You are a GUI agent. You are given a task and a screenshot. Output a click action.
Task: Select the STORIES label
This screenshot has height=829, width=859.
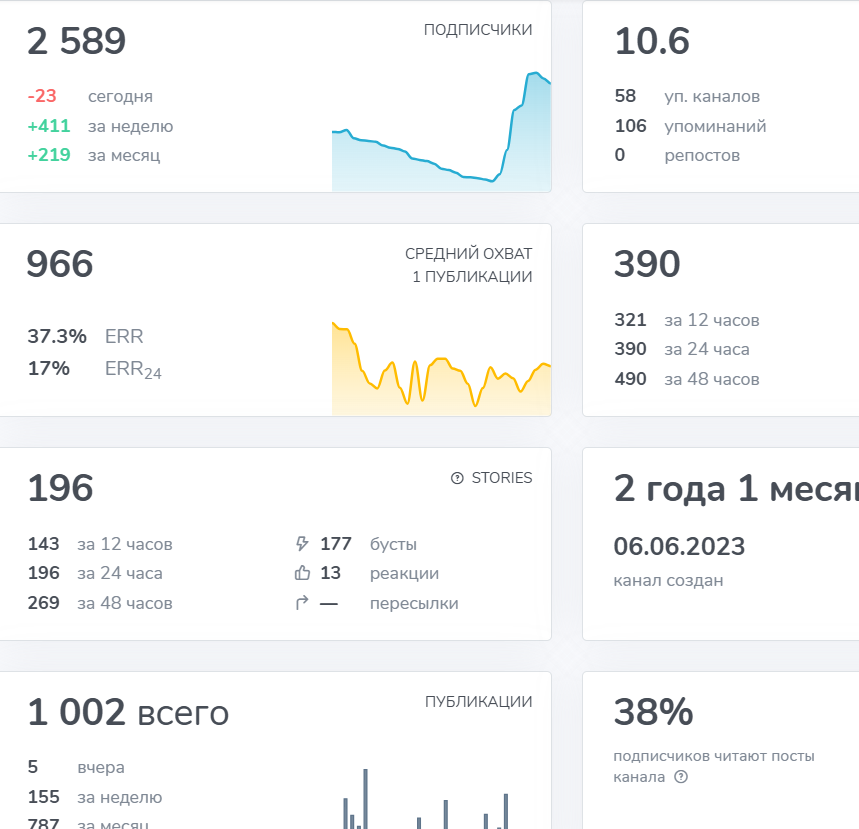(x=502, y=478)
